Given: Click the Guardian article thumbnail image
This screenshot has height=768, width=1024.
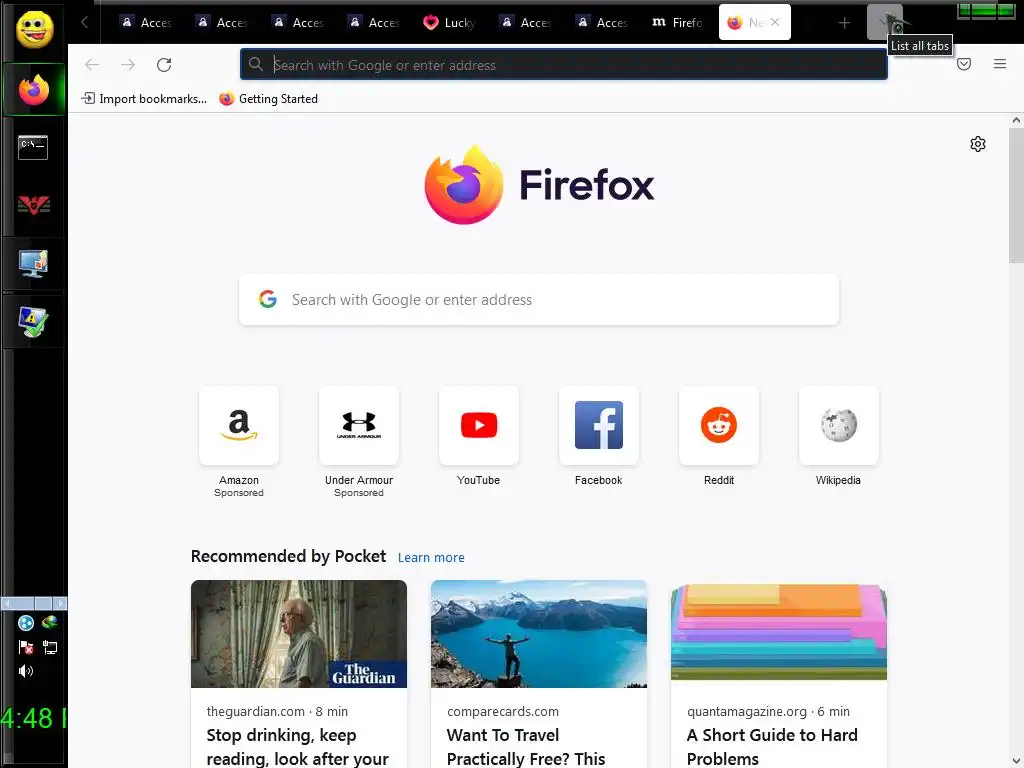Looking at the screenshot, I should pos(298,633).
